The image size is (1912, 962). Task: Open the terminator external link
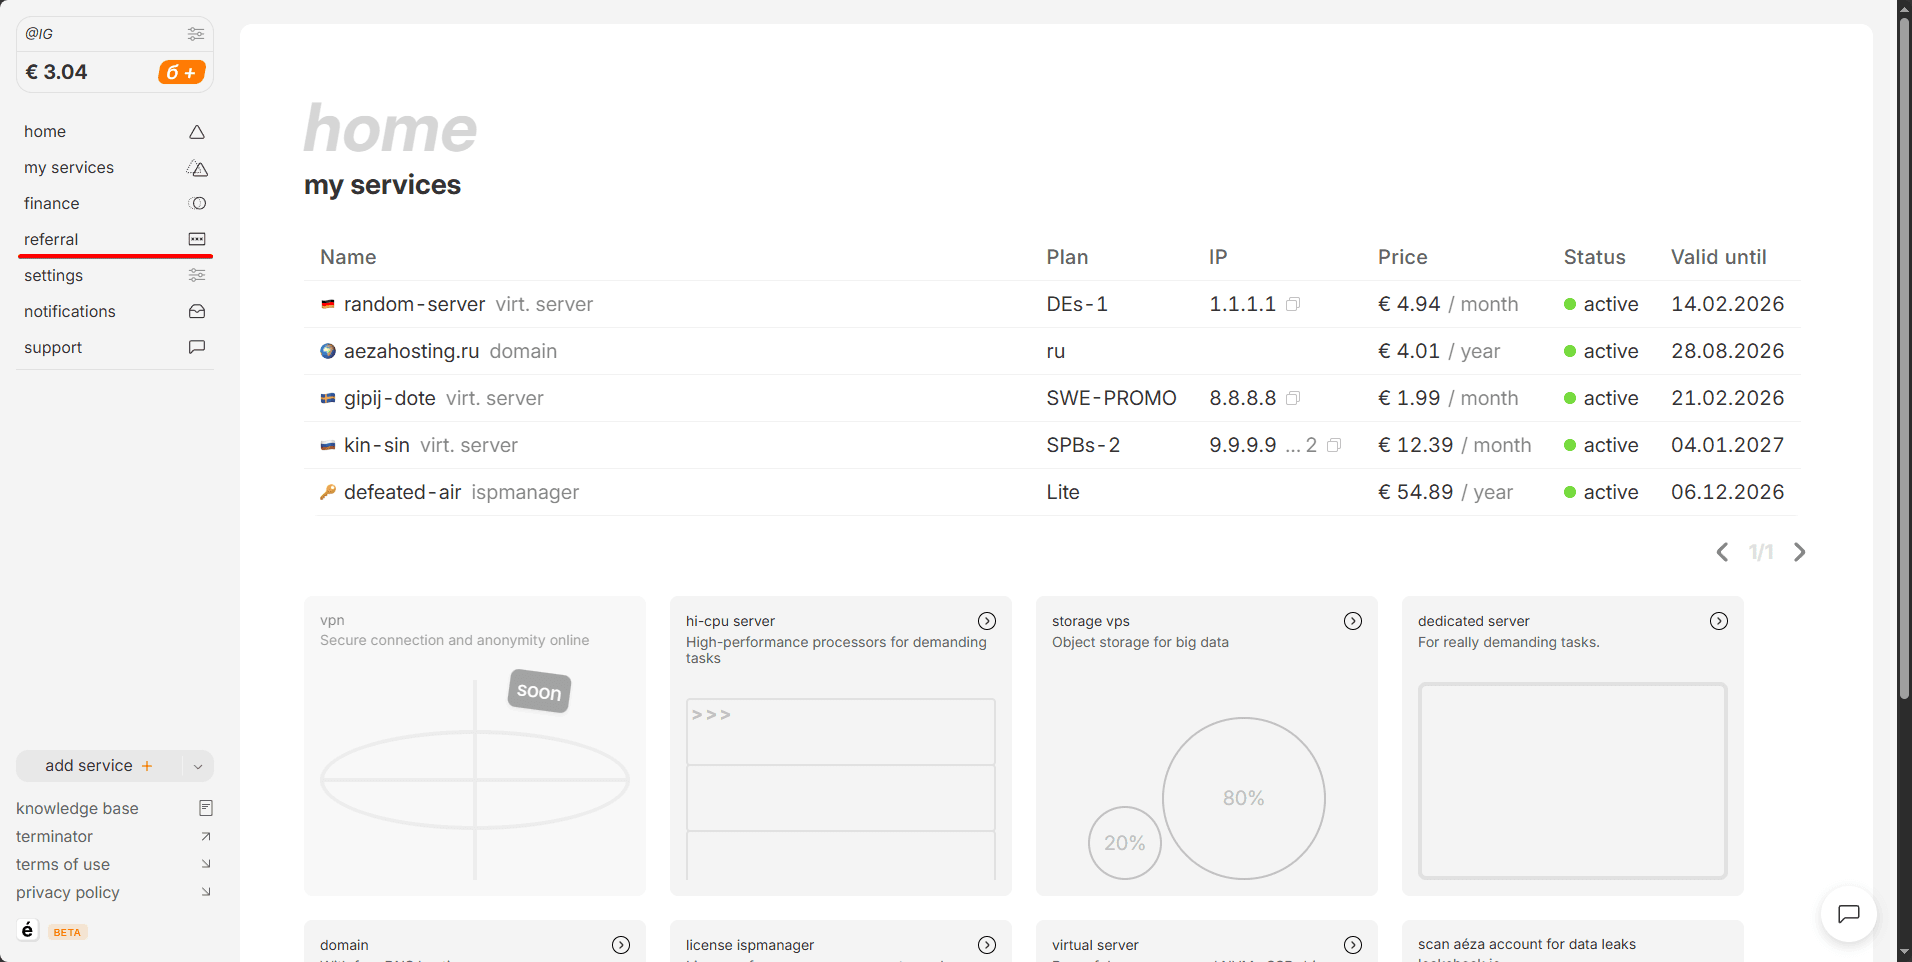pos(55,836)
